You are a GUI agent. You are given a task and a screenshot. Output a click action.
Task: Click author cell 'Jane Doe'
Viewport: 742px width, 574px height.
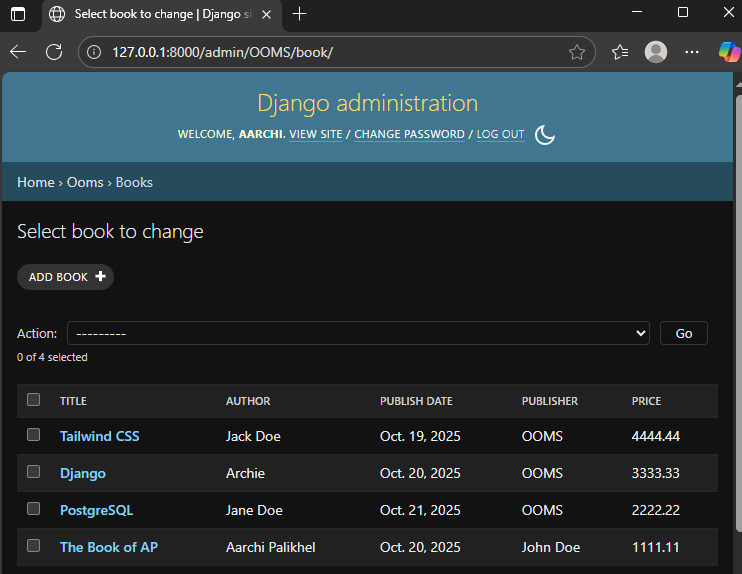tap(254, 510)
